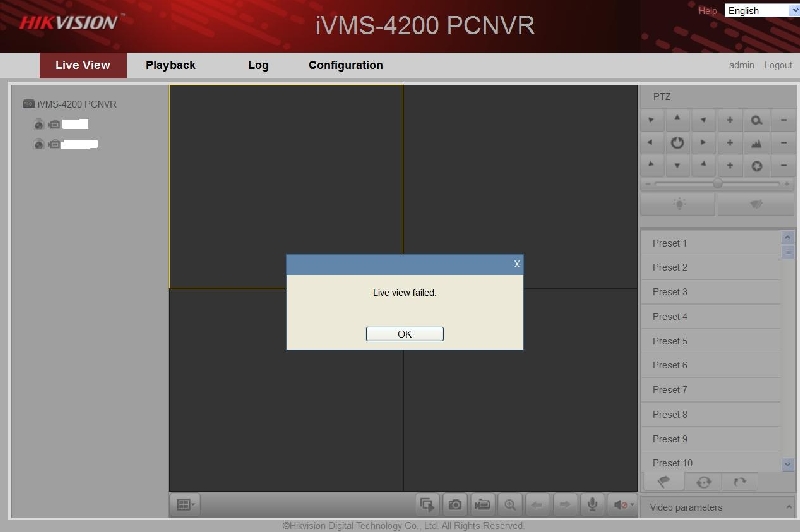Image resolution: width=800 pixels, height=532 pixels.
Task: Select Preset 3
Action: [710, 292]
